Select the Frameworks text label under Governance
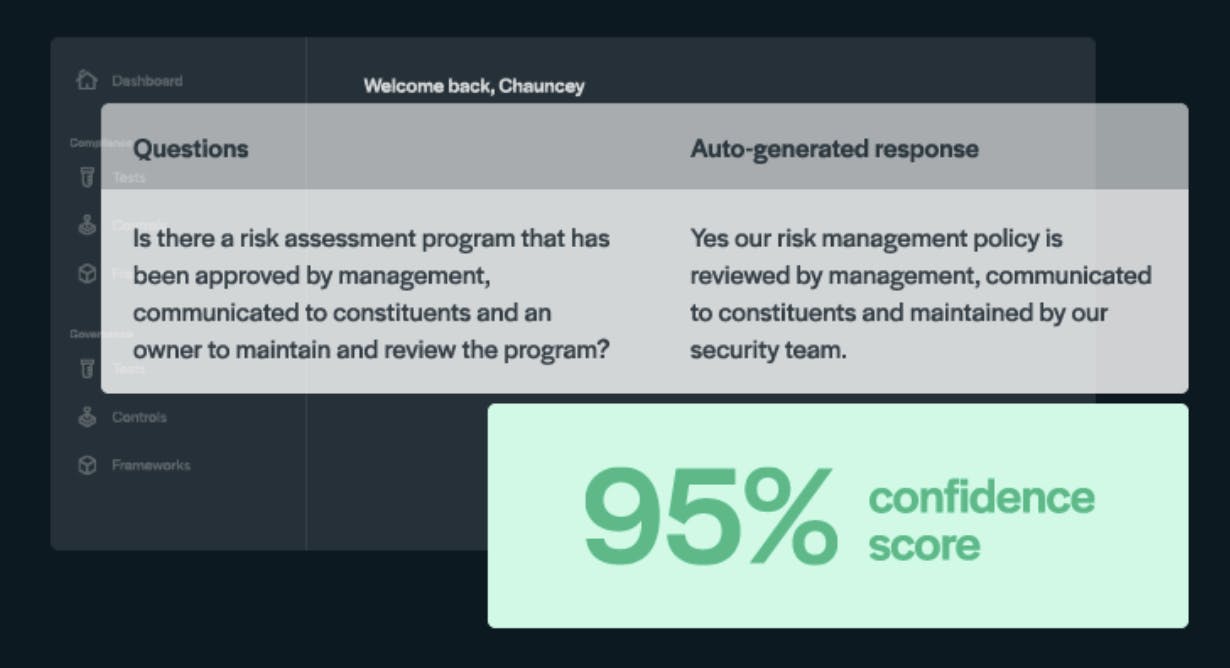Screen dimensions: 1230x668 click(x=150, y=465)
